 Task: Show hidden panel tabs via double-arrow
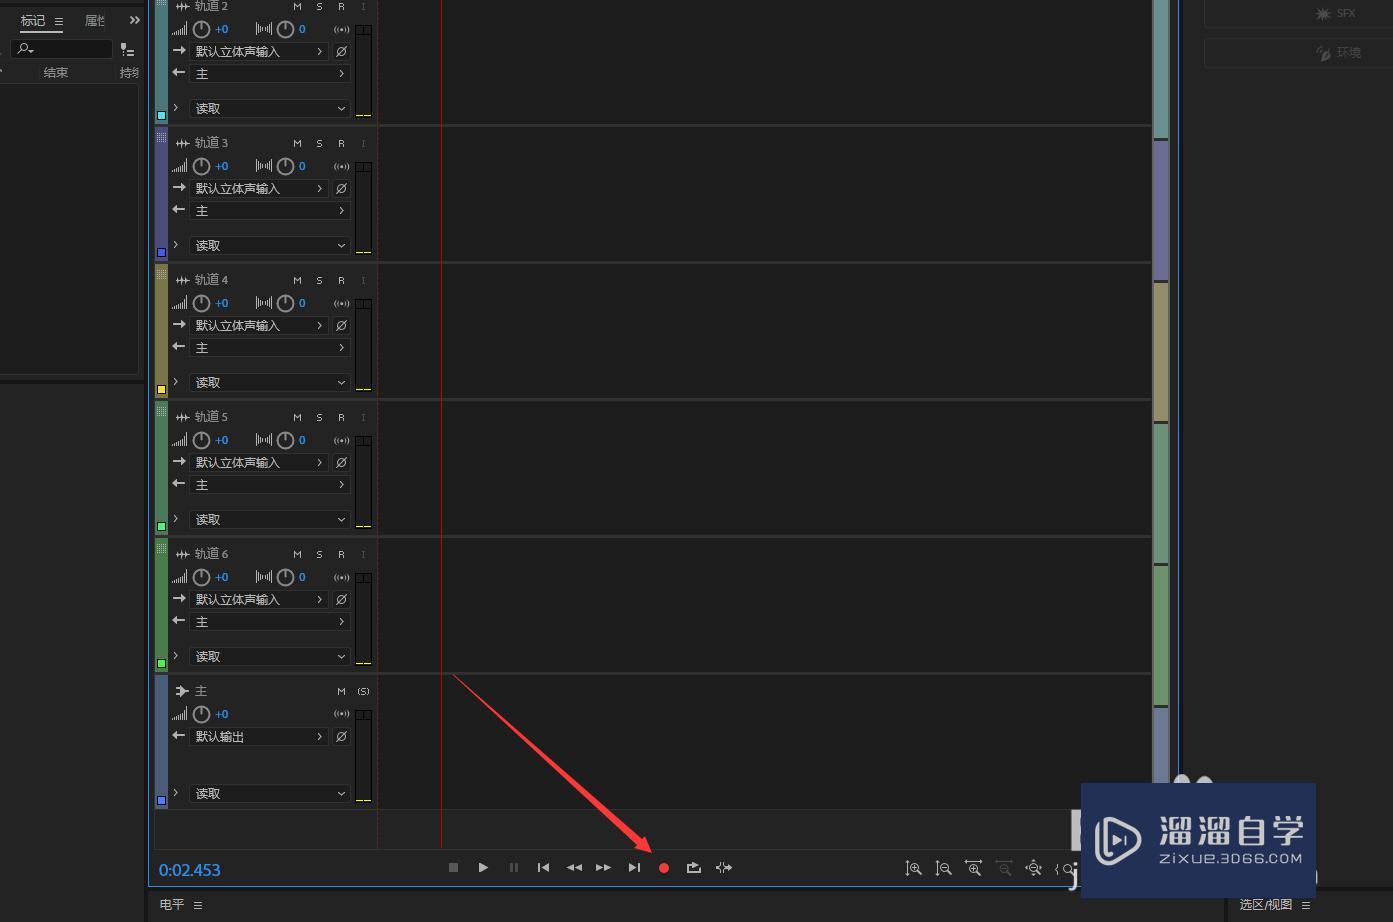135,20
